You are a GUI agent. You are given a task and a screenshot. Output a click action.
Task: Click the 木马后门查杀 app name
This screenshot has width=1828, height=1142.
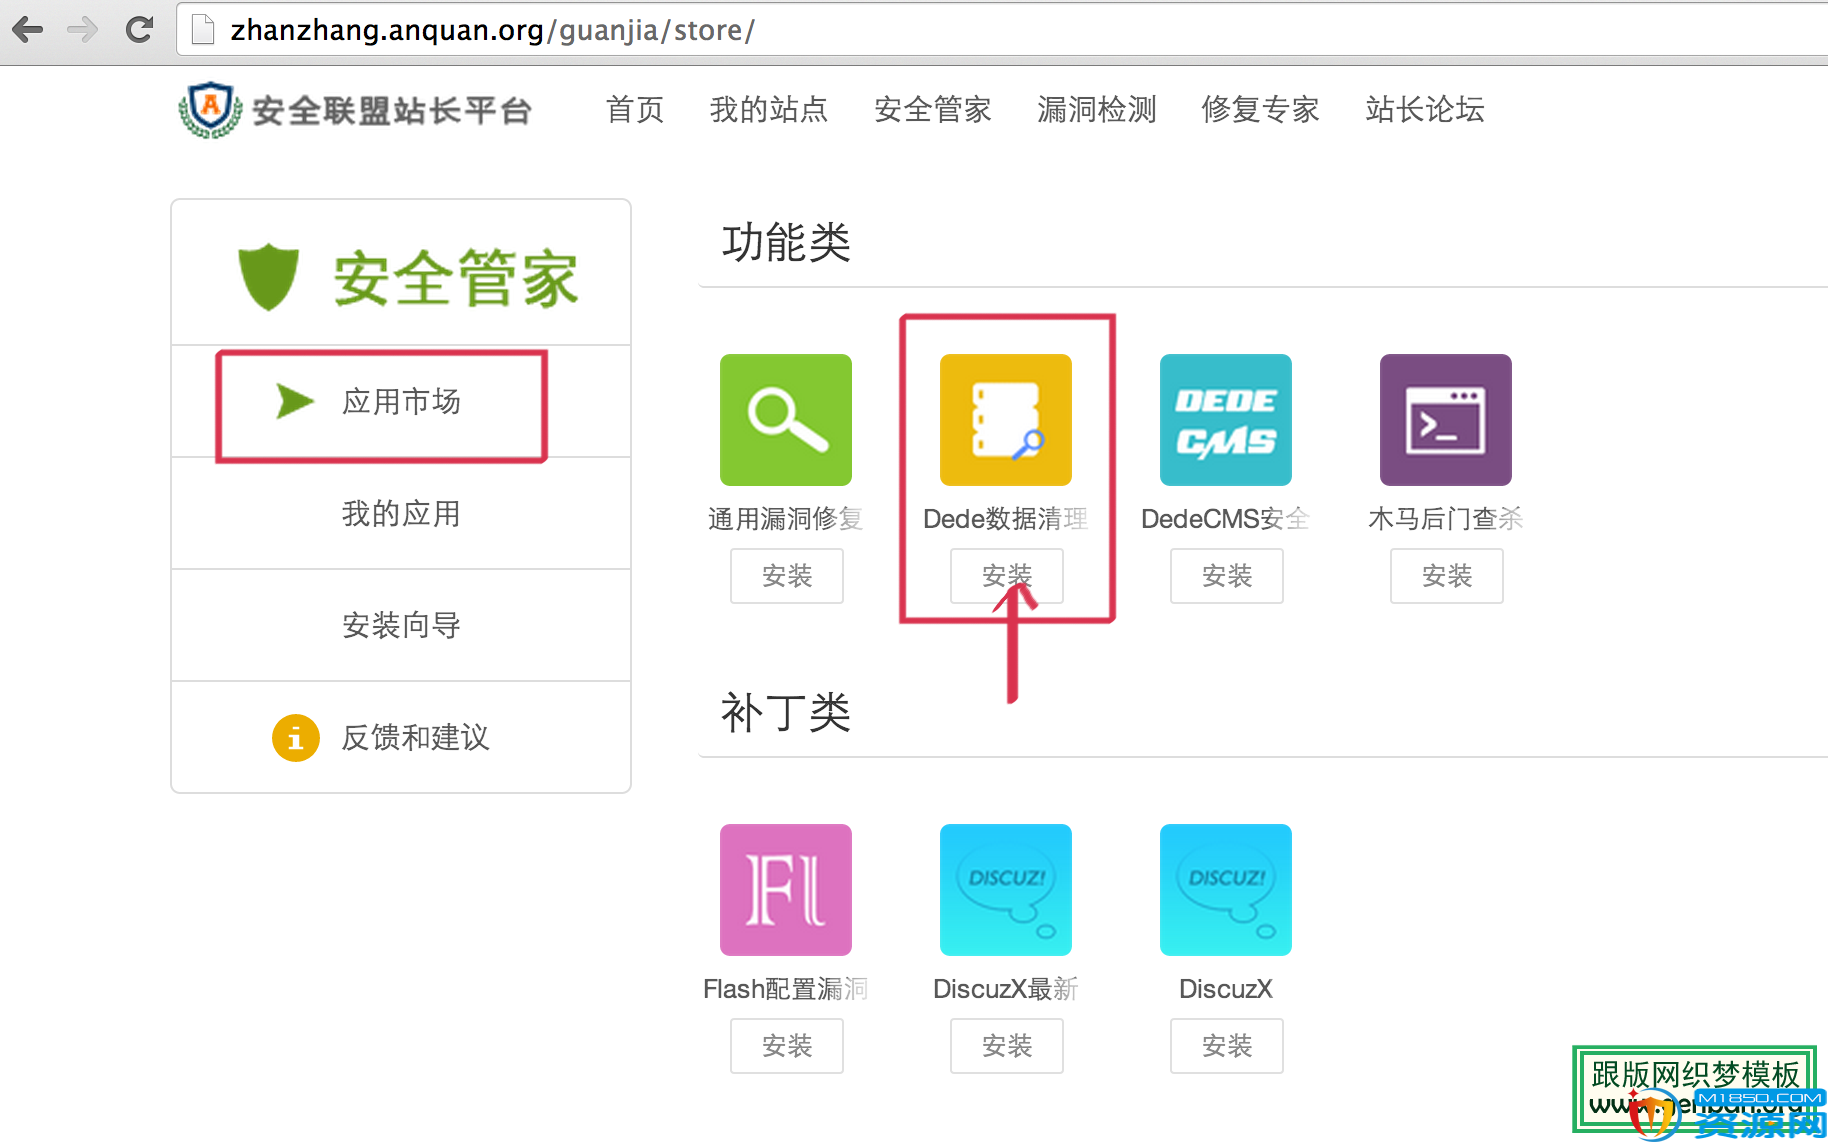coord(1446,519)
